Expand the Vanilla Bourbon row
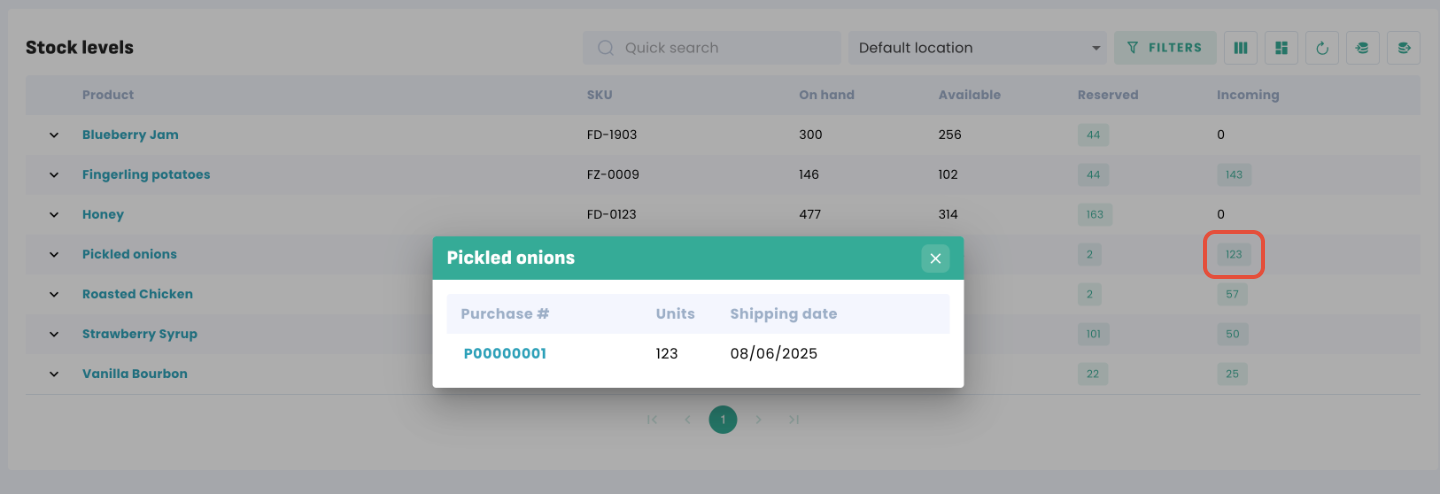 point(54,374)
